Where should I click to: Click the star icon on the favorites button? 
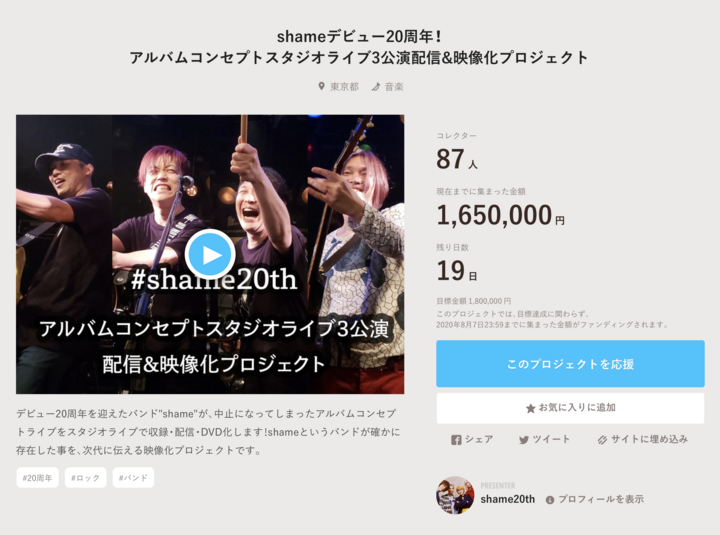pyautogui.click(x=530, y=408)
